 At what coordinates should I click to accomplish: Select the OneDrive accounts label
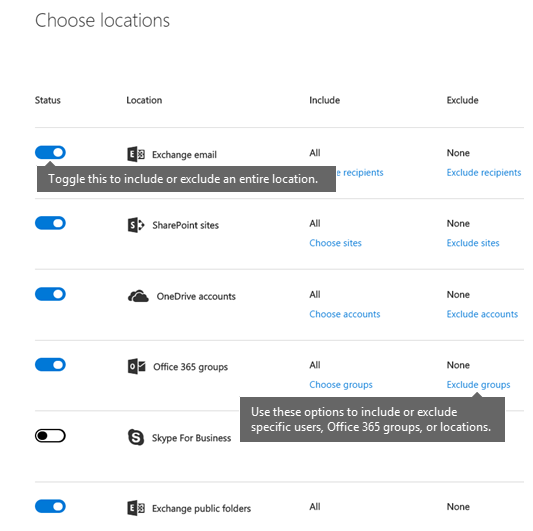pos(196,296)
